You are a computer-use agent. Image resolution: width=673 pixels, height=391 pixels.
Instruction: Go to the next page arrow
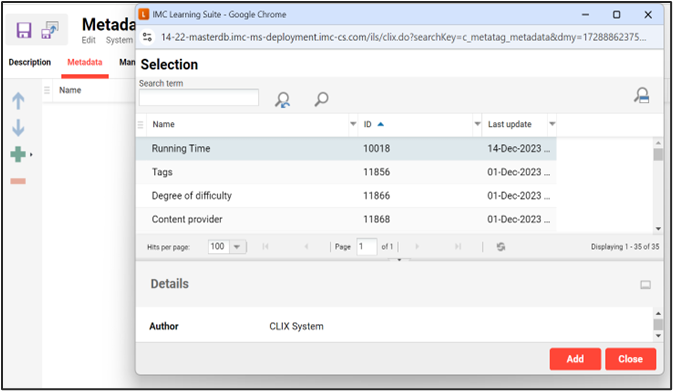(417, 246)
